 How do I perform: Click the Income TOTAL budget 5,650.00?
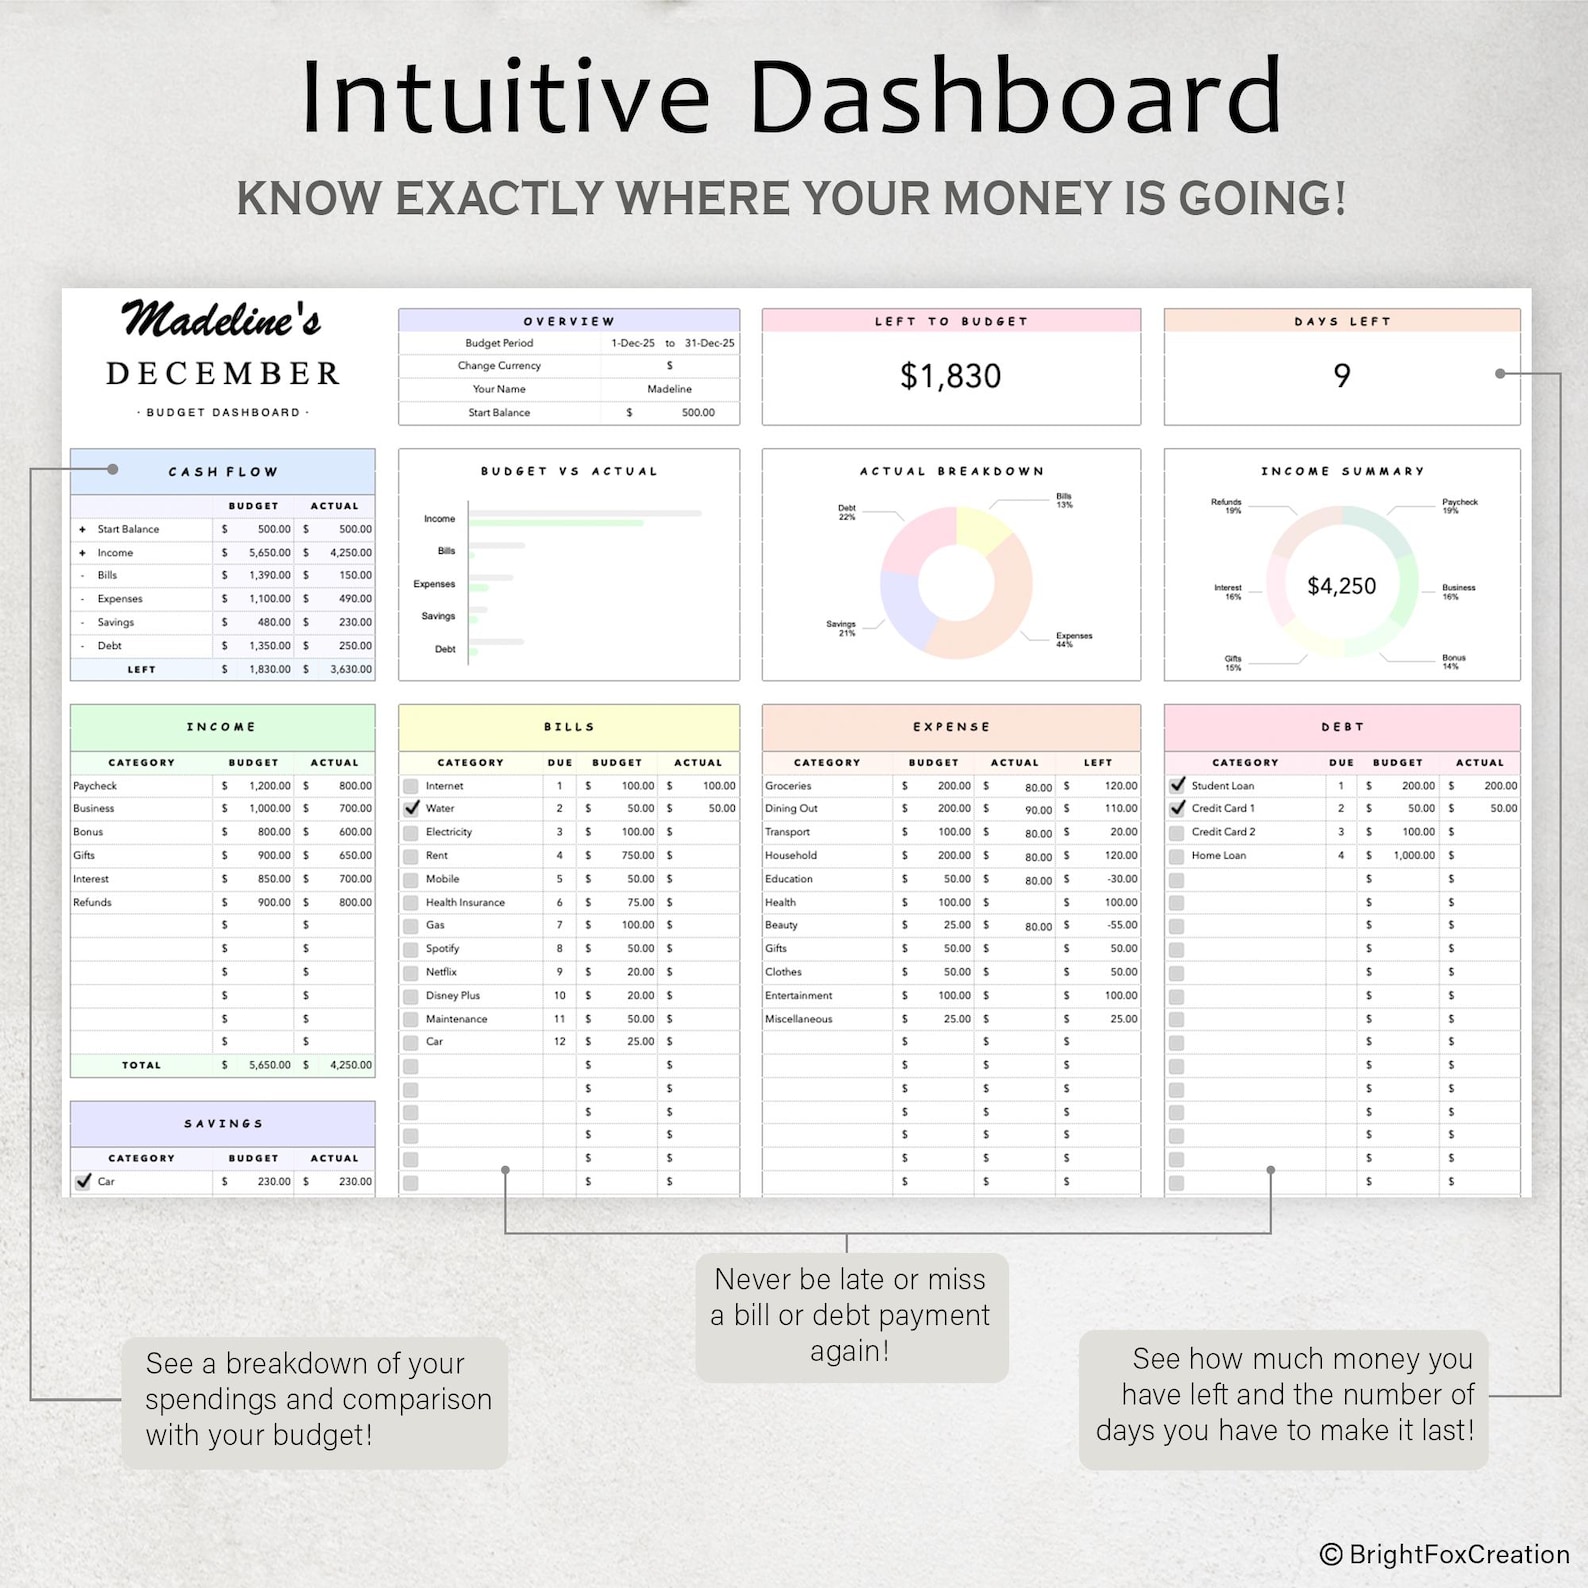254,1065
